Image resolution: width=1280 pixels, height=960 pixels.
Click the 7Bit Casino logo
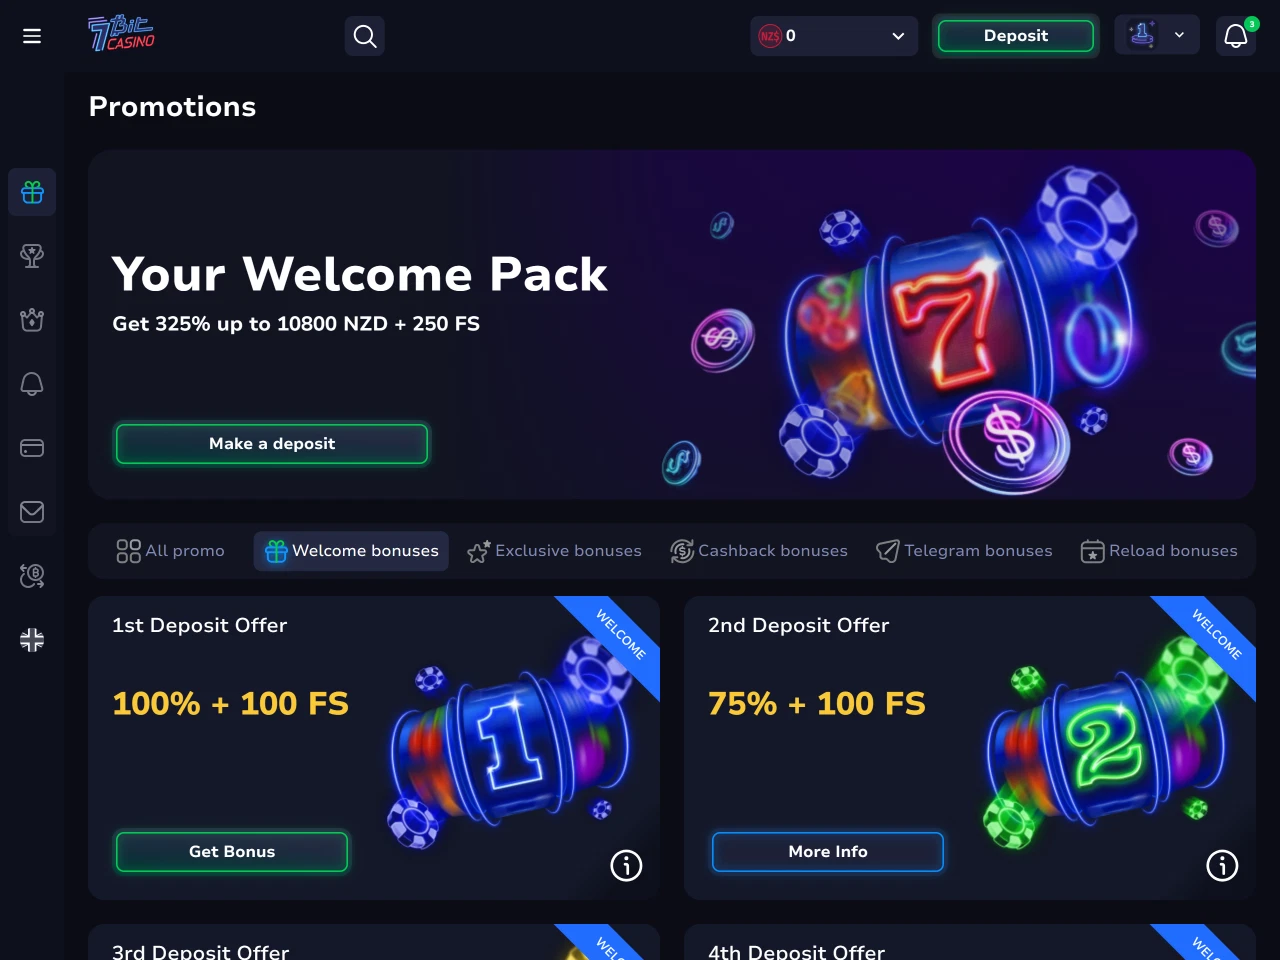click(121, 34)
